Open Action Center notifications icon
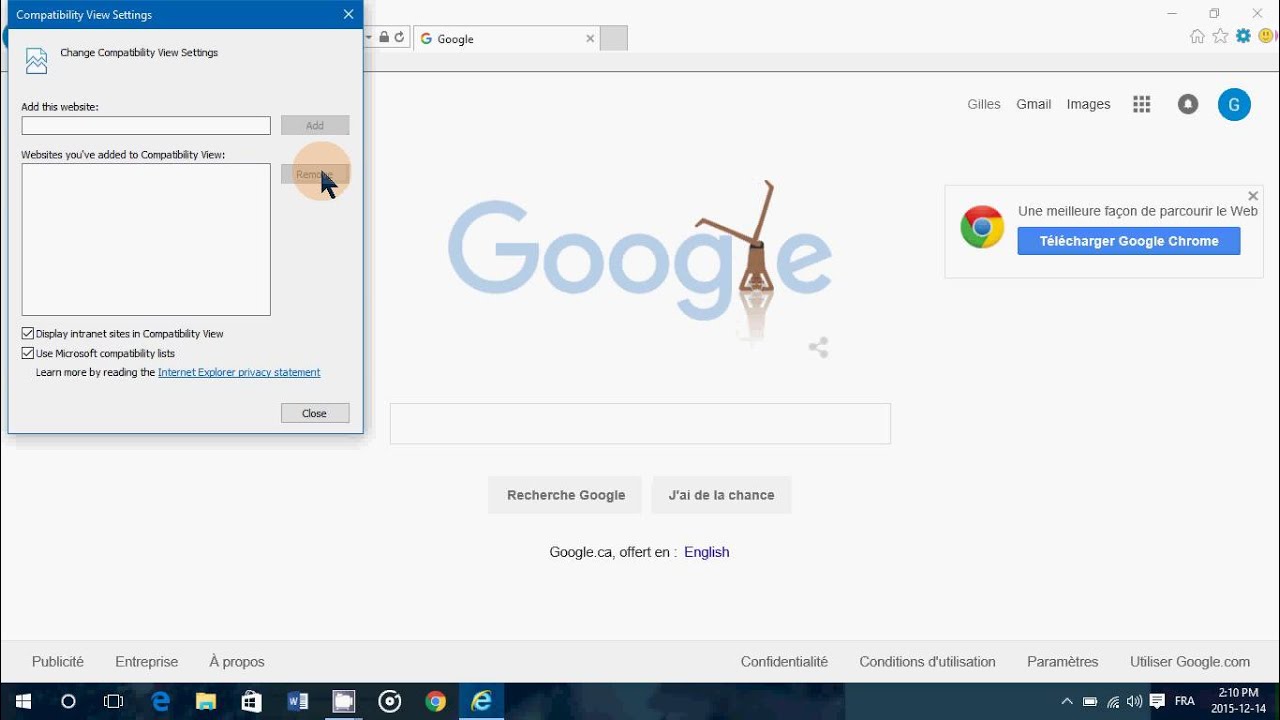 (1158, 702)
